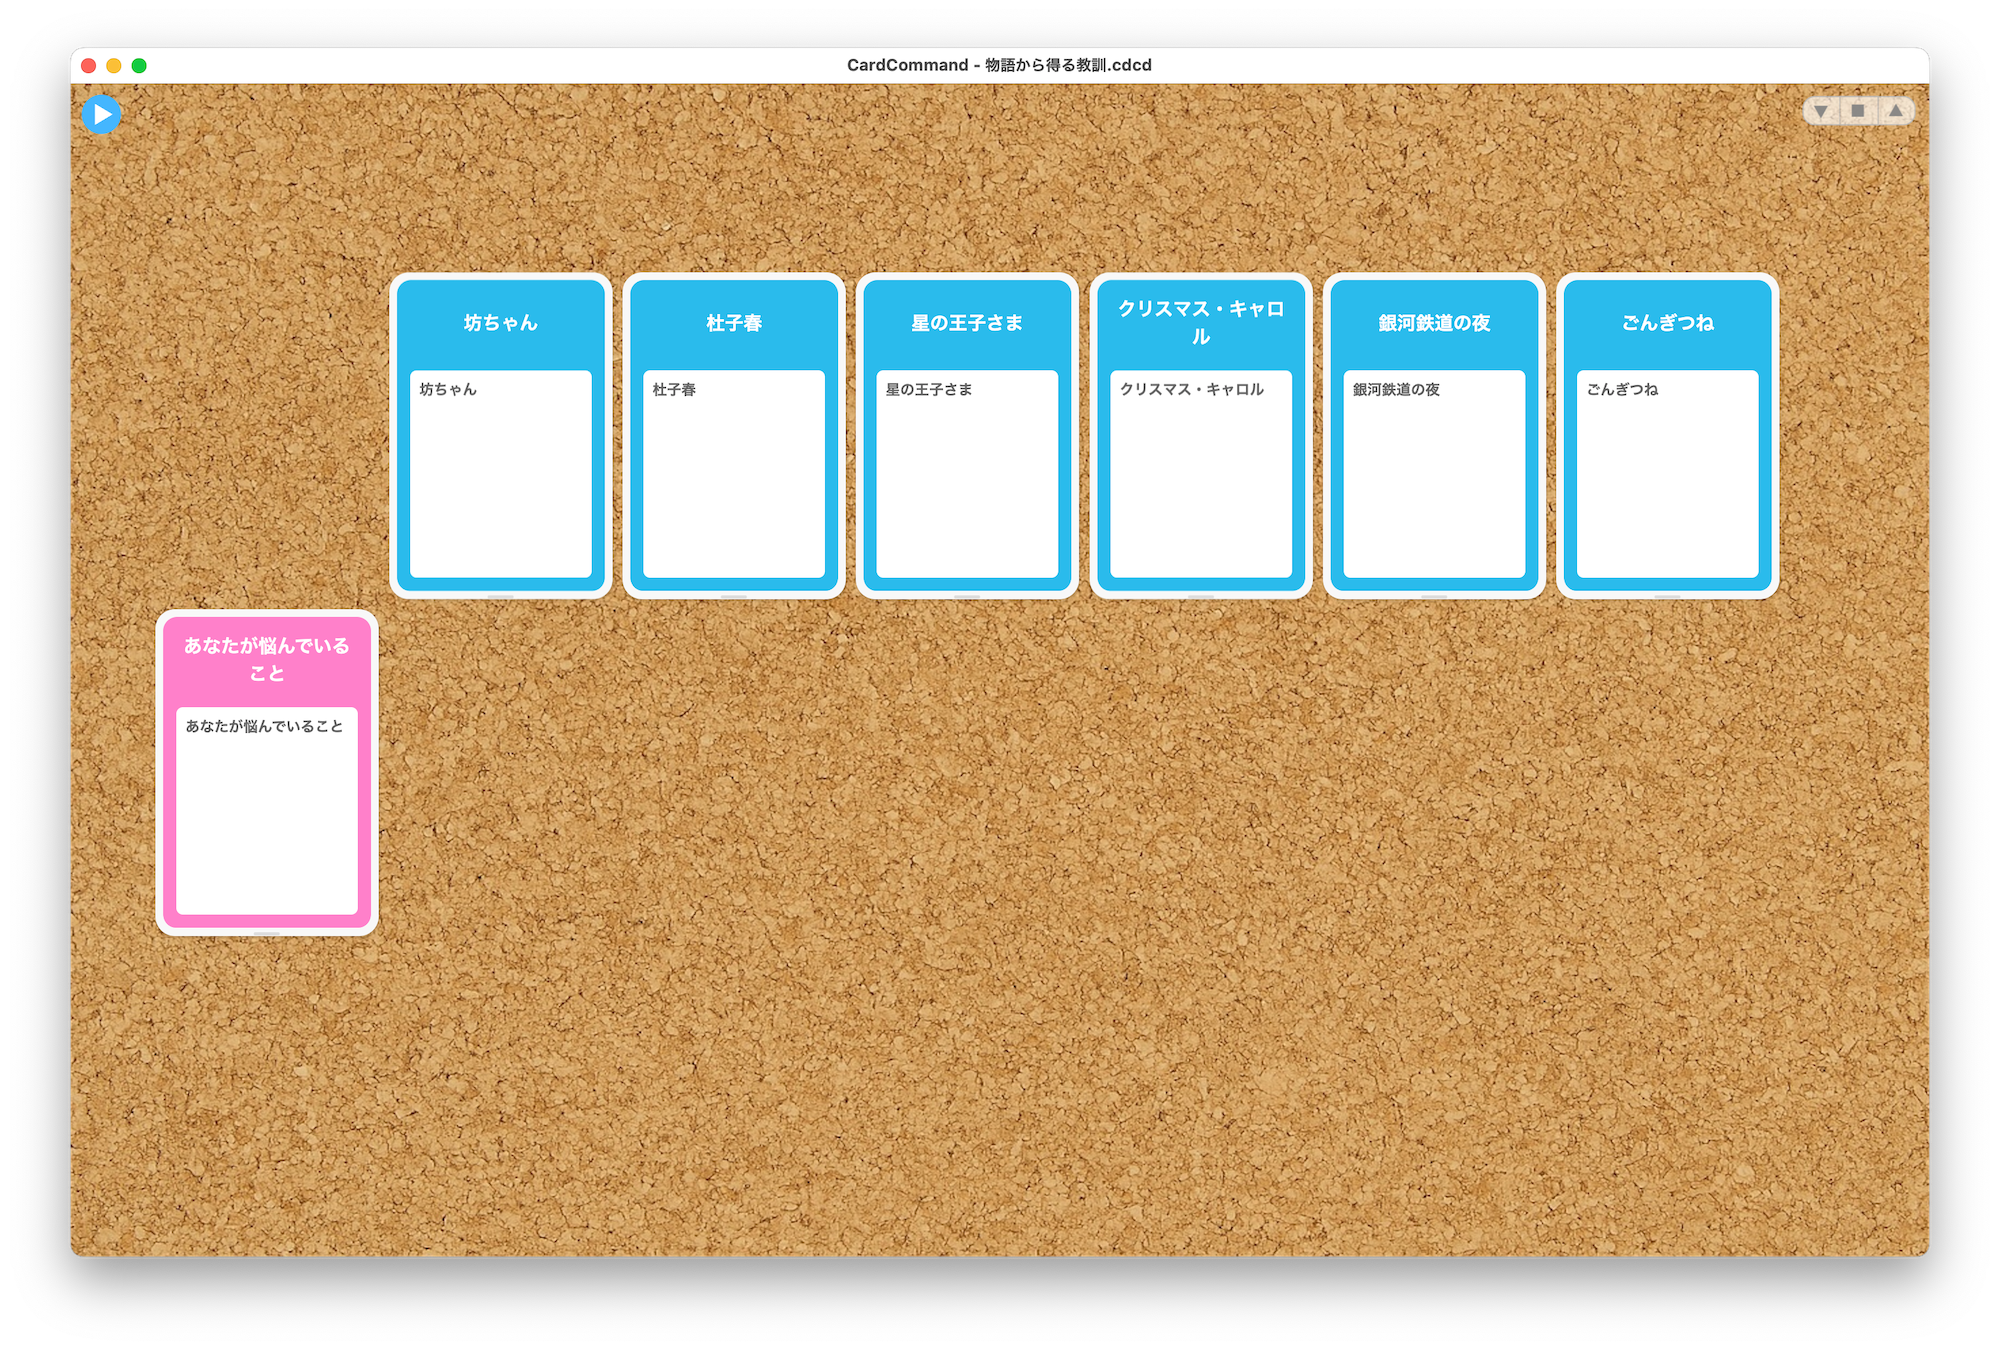Select the 星の王子さま card header
Image resolution: width=2000 pixels, height=1350 pixels.
point(967,323)
